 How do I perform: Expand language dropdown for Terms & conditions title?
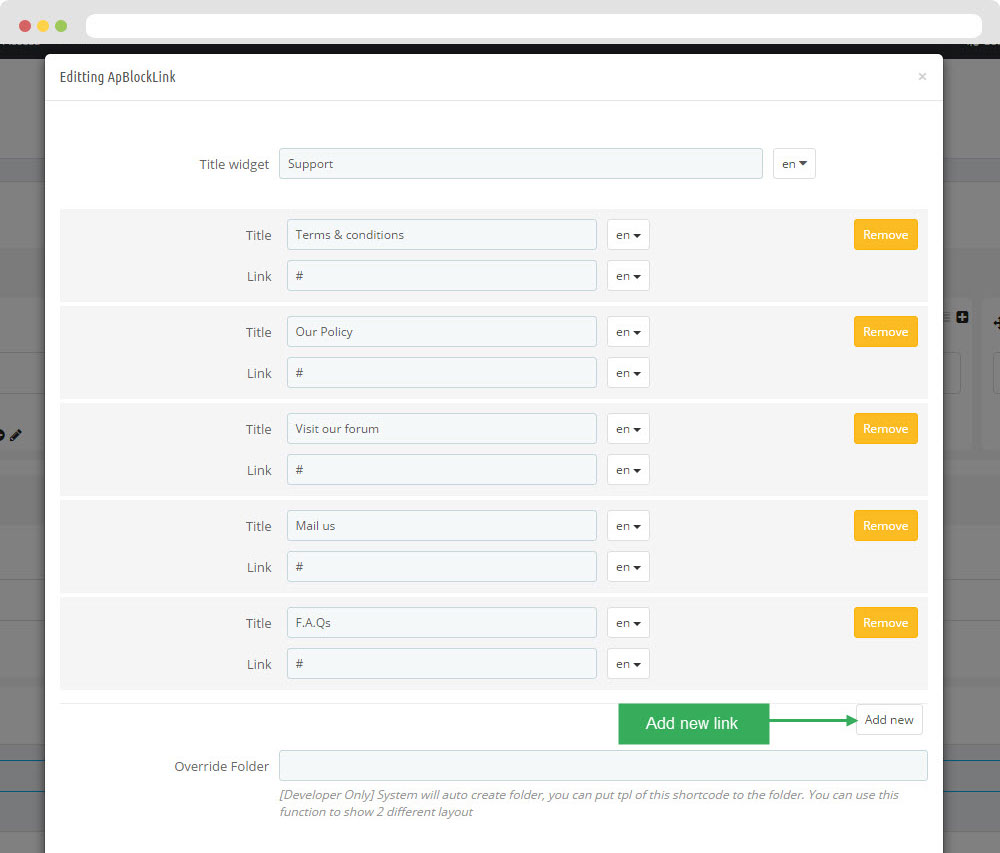628,235
